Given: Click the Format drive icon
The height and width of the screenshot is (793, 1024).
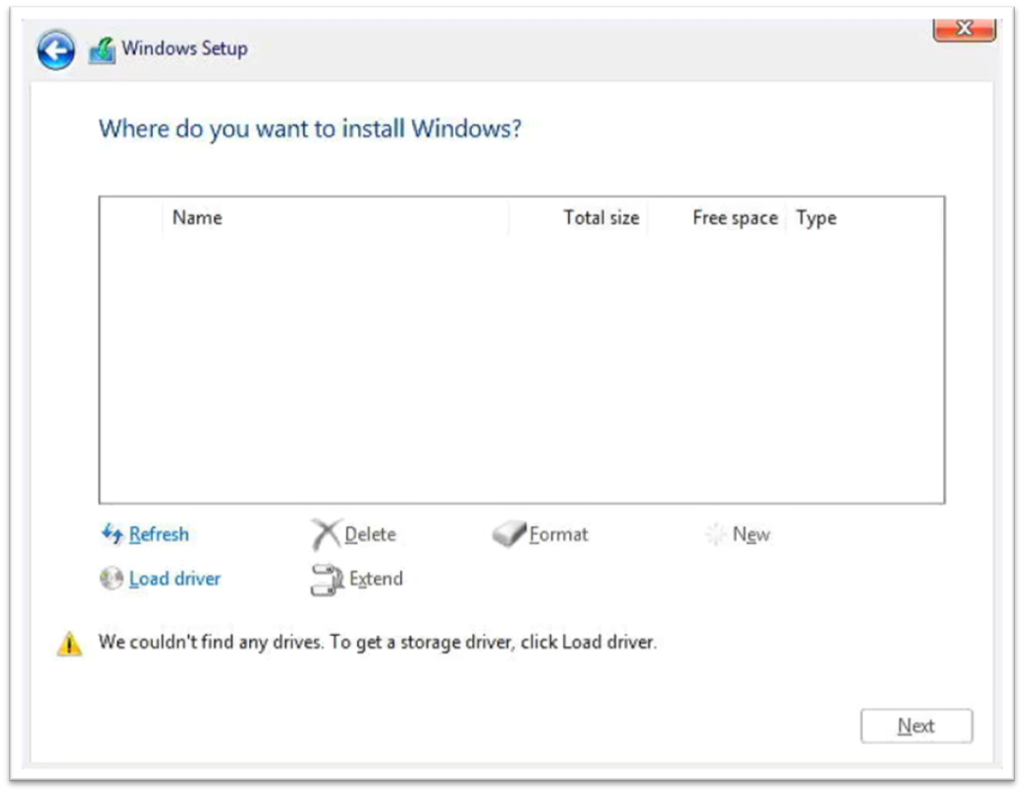Looking at the screenshot, I should pyautogui.click(x=509, y=534).
